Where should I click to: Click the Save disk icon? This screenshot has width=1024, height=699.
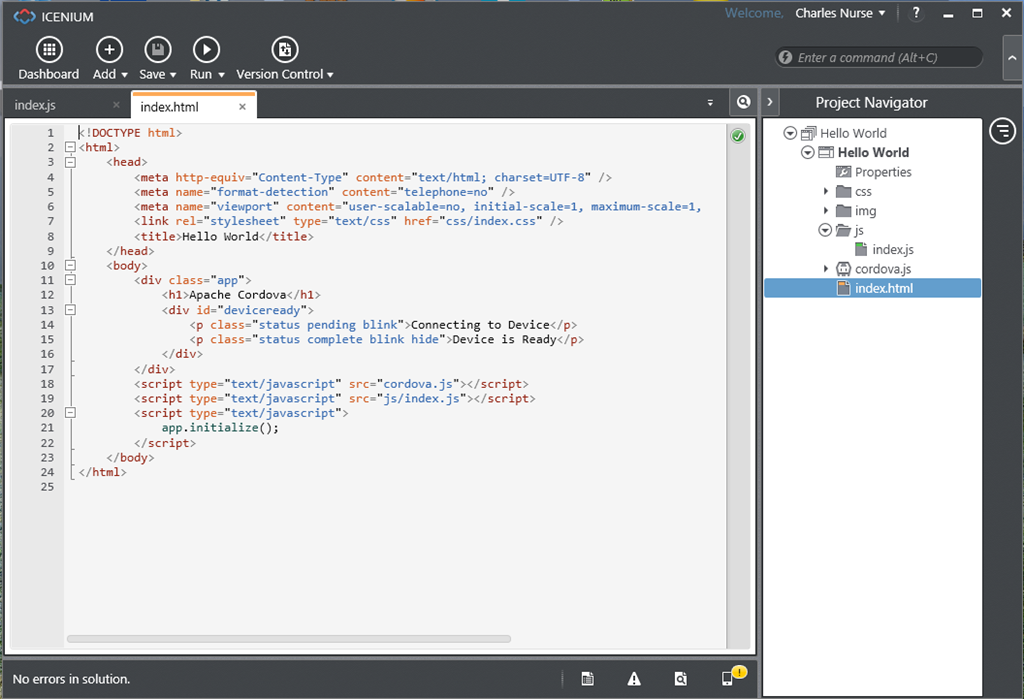[x=157, y=50]
